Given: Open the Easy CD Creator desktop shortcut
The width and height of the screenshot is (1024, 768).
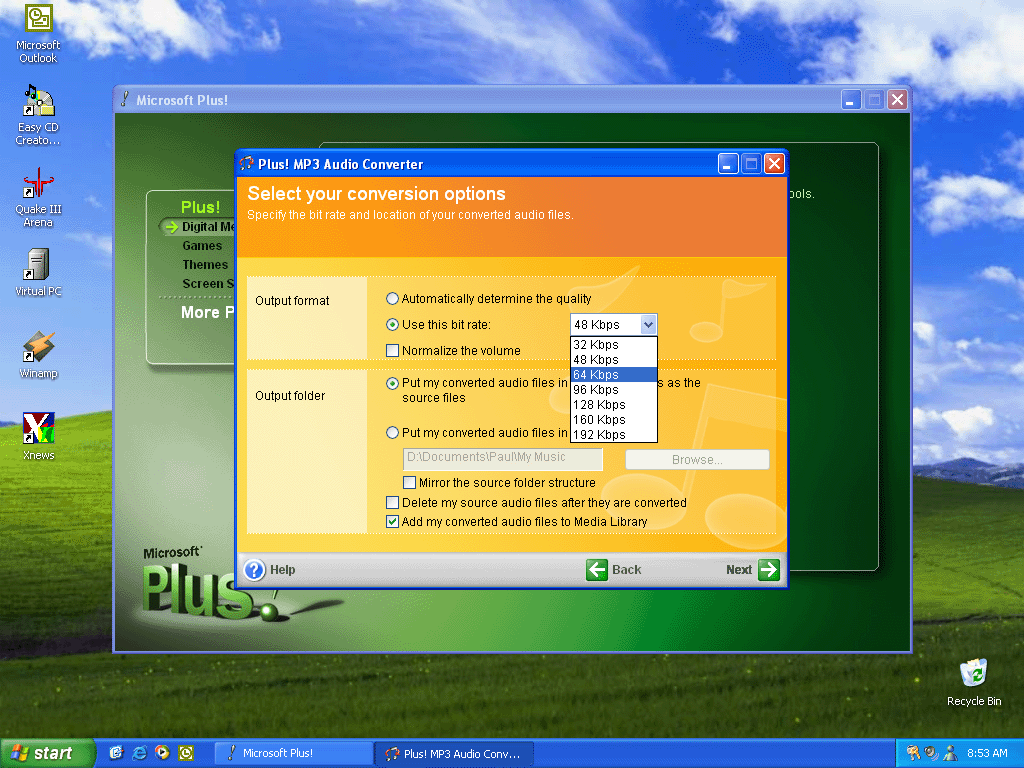Looking at the screenshot, I should [x=38, y=102].
